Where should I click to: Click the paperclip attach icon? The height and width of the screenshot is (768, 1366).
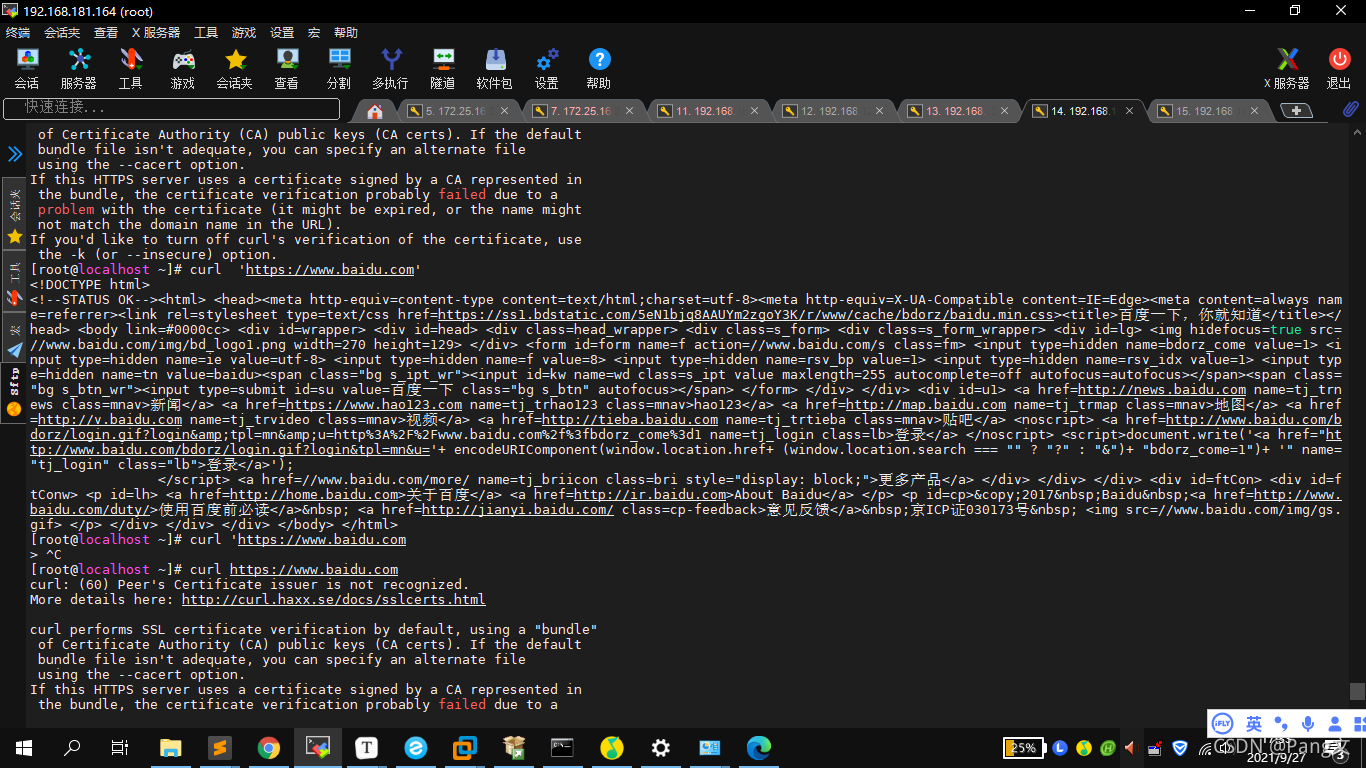(x=1350, y=109)
